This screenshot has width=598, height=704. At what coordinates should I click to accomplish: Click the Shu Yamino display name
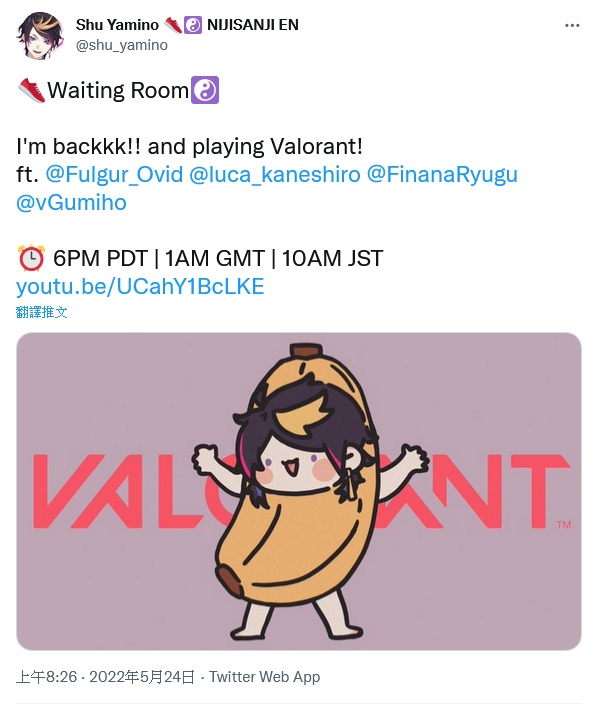[x=117, y=25]
